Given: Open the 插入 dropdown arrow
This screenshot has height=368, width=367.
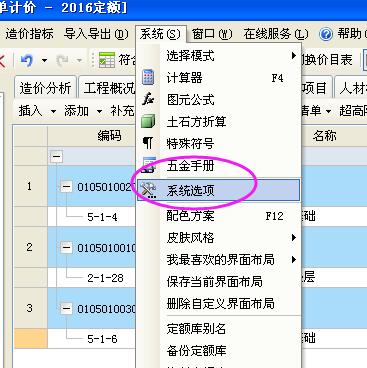Looking at the screenshot, I should tap(53, 111).
